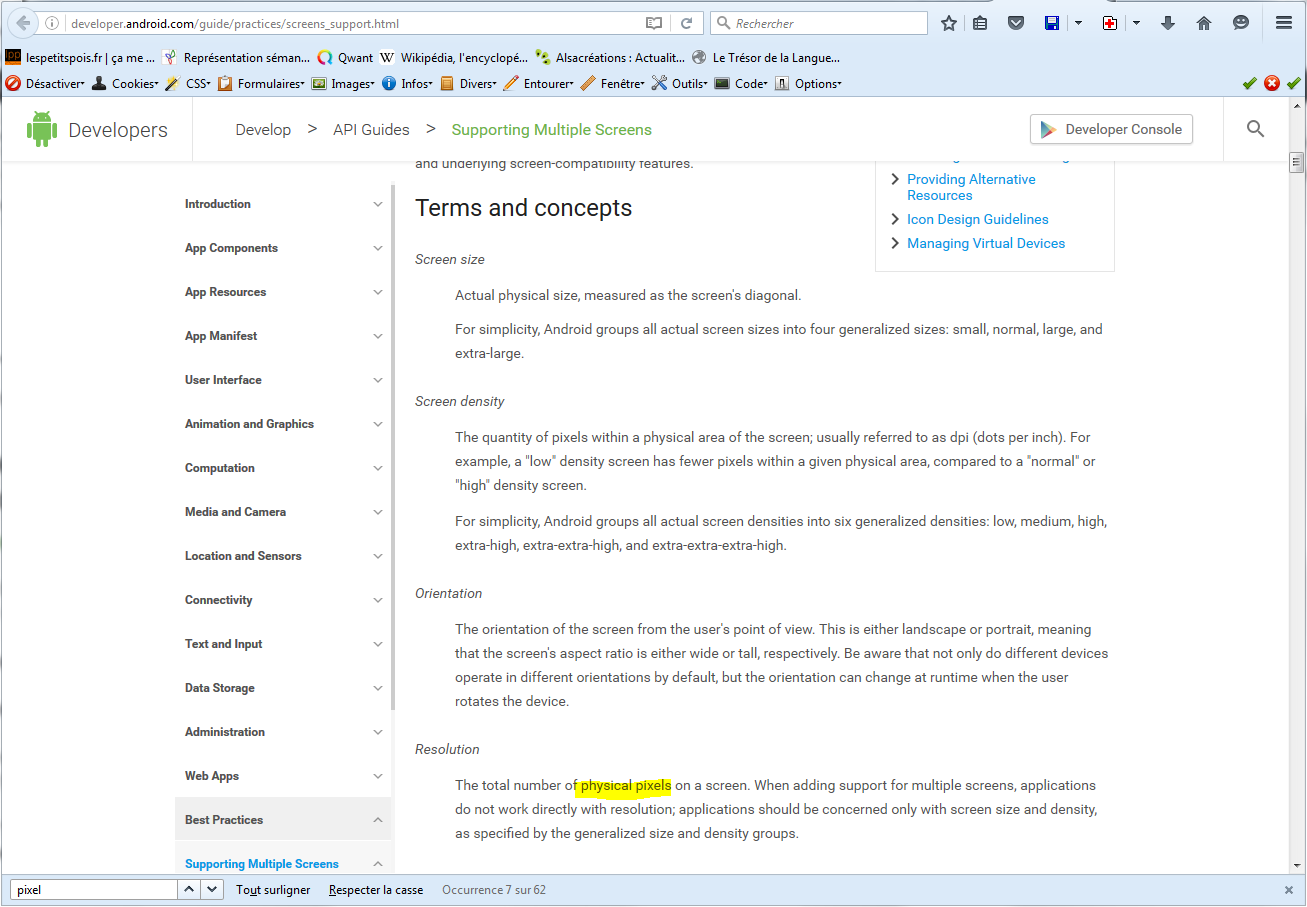Click the page vertical scrollbar thumb
The width and height of the screenshot is (1307, 907).
click(x=1296, y=163)
